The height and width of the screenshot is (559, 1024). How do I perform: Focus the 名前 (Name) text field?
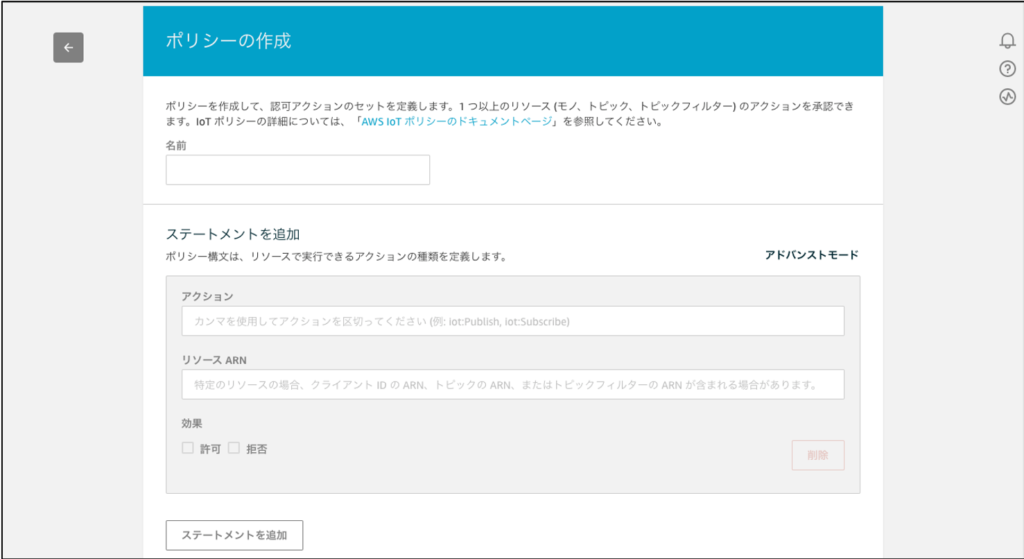(x=297, y=170)
